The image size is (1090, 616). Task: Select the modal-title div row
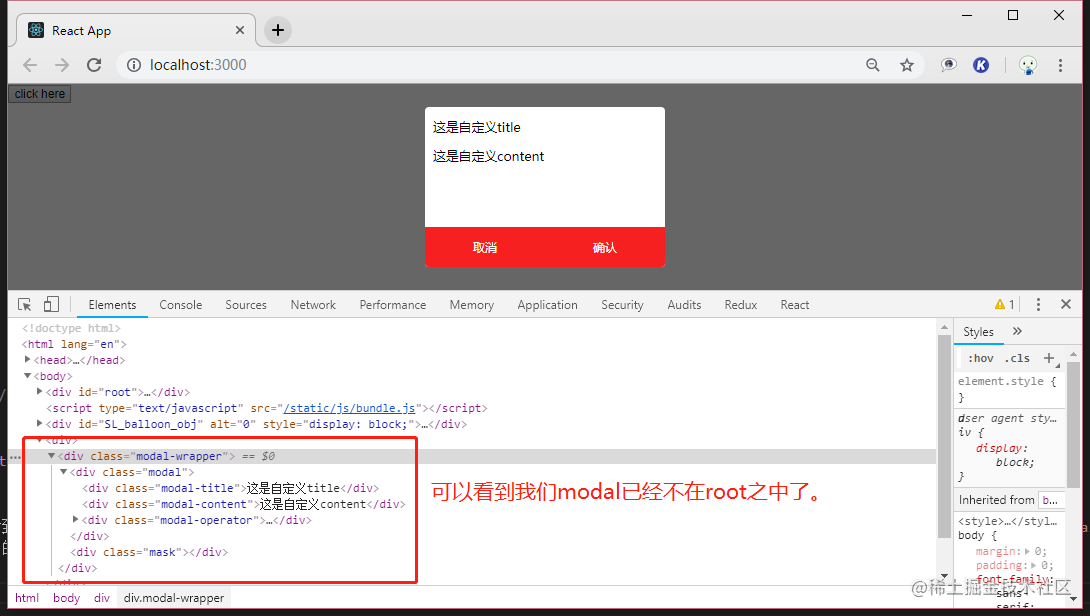231,488
